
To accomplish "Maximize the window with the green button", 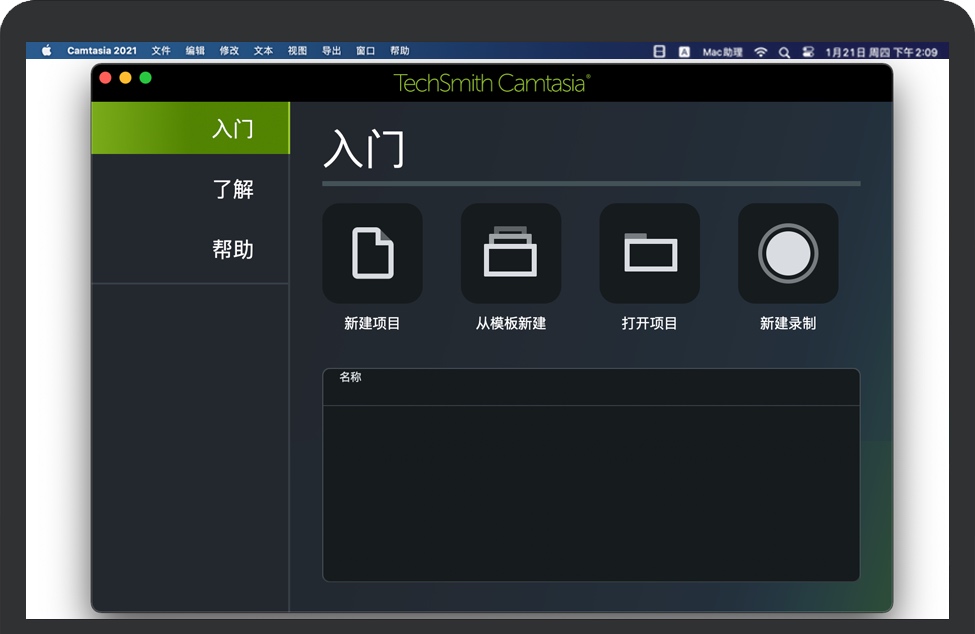I will pyautogui.click(x=146, y=78).
